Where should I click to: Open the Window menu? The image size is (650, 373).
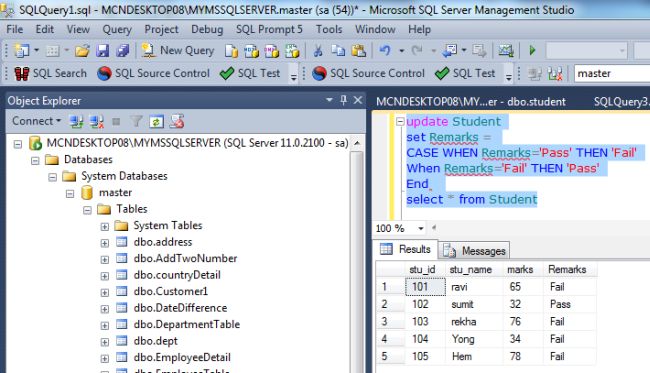375,29
